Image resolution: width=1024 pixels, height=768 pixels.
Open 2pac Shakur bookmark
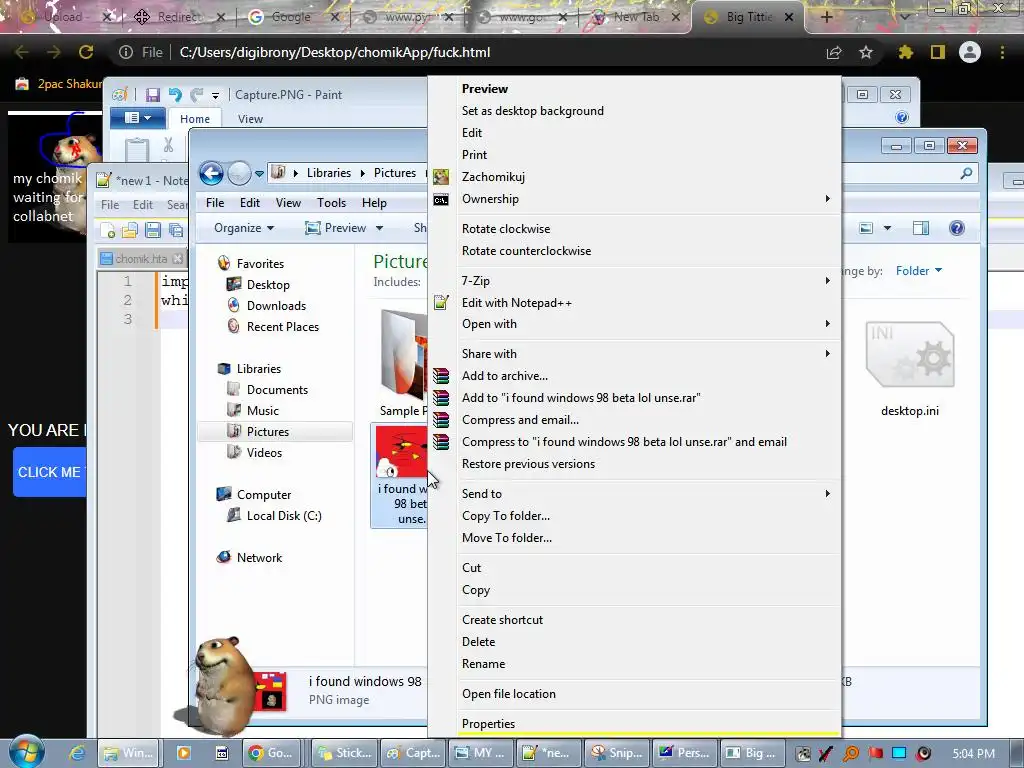tap(60, 84)
